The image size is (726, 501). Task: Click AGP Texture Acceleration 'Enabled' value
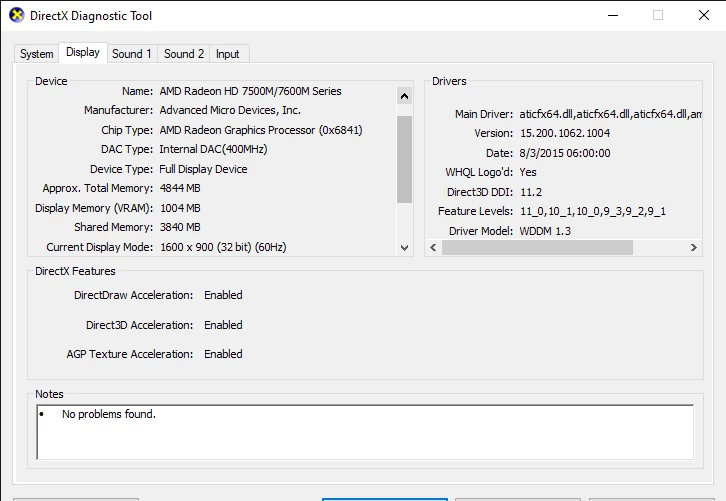[223, 354]
